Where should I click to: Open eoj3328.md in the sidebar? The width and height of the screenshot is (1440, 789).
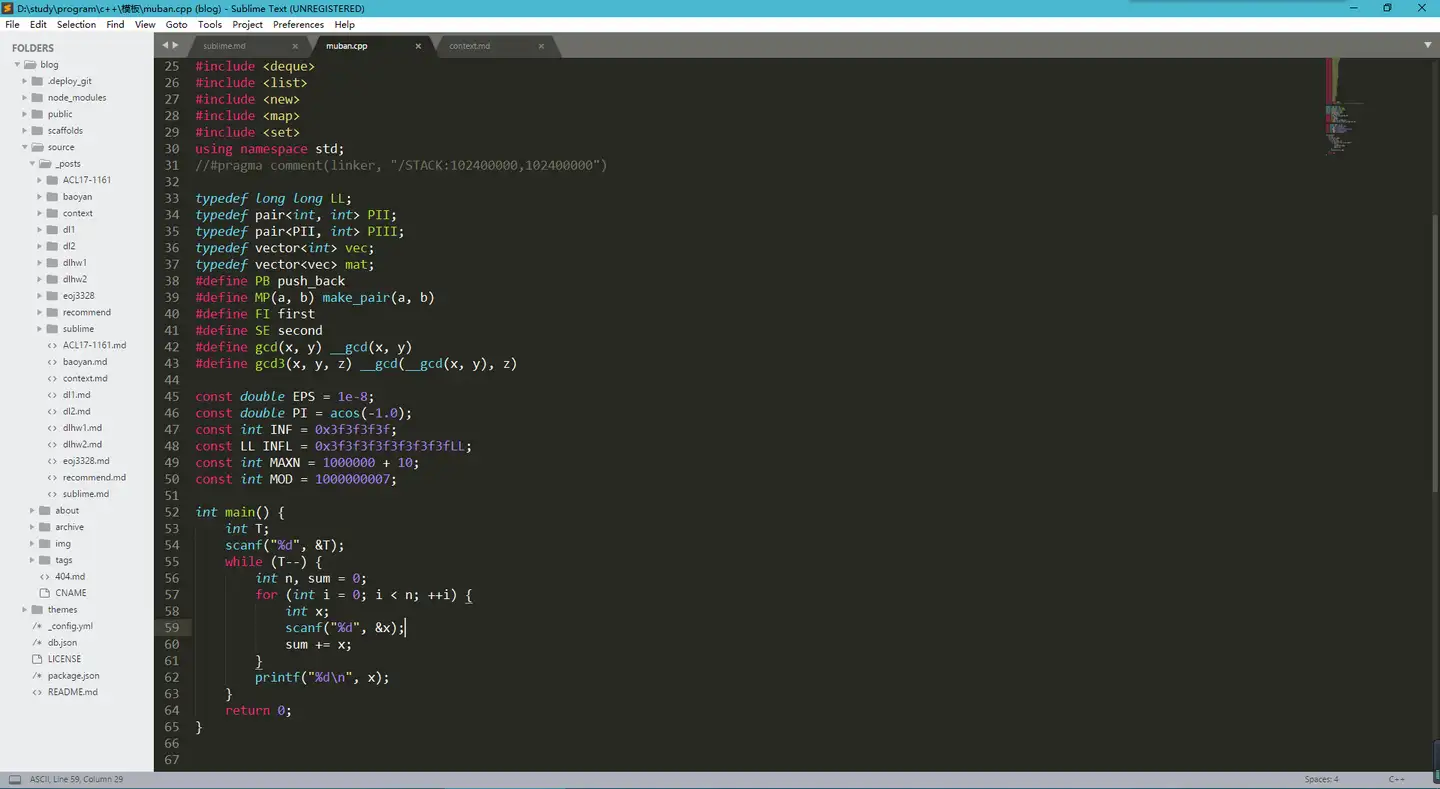86,461
